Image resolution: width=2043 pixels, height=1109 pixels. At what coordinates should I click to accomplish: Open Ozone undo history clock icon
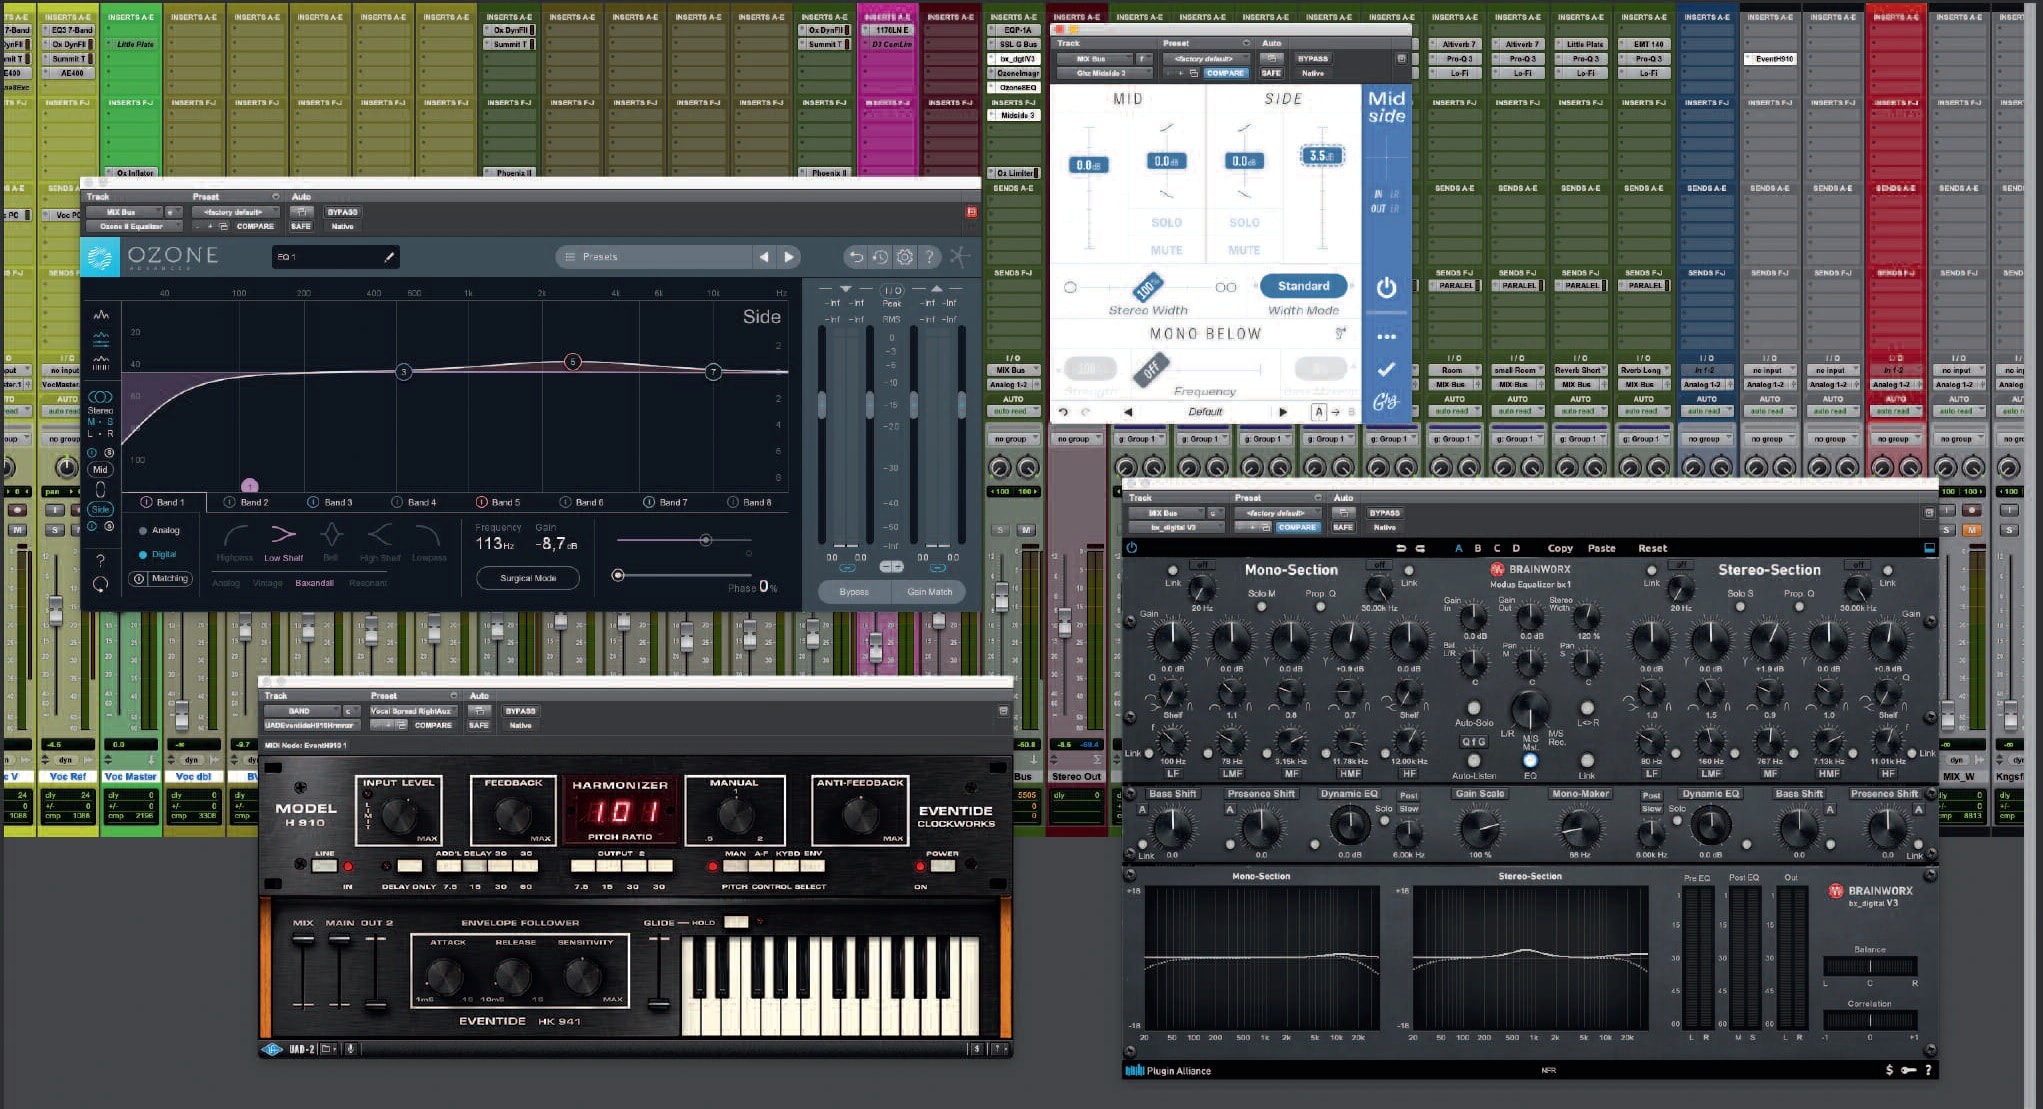click(880, 257)
